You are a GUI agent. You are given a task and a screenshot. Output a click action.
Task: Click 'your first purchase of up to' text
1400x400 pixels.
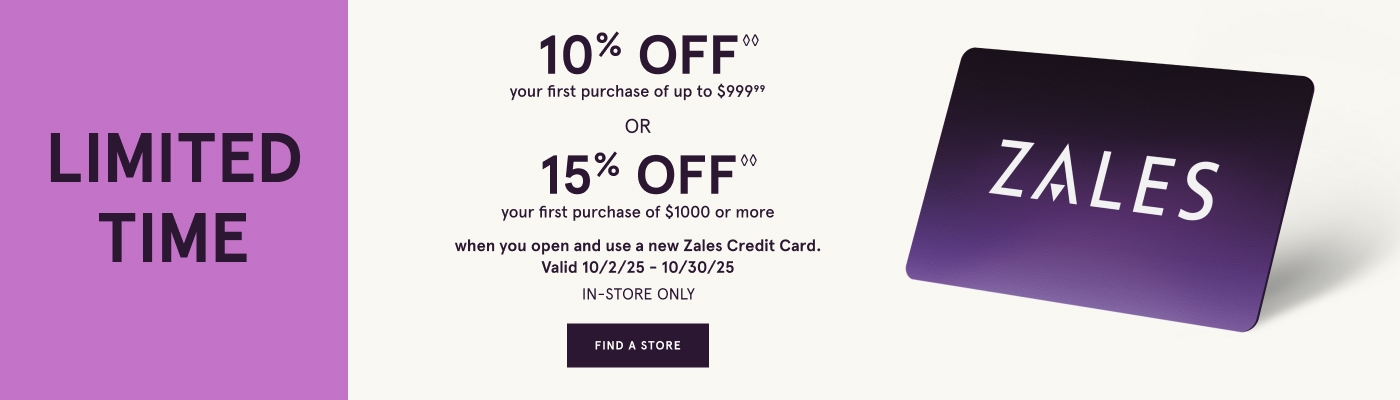(x=623, y=93)
